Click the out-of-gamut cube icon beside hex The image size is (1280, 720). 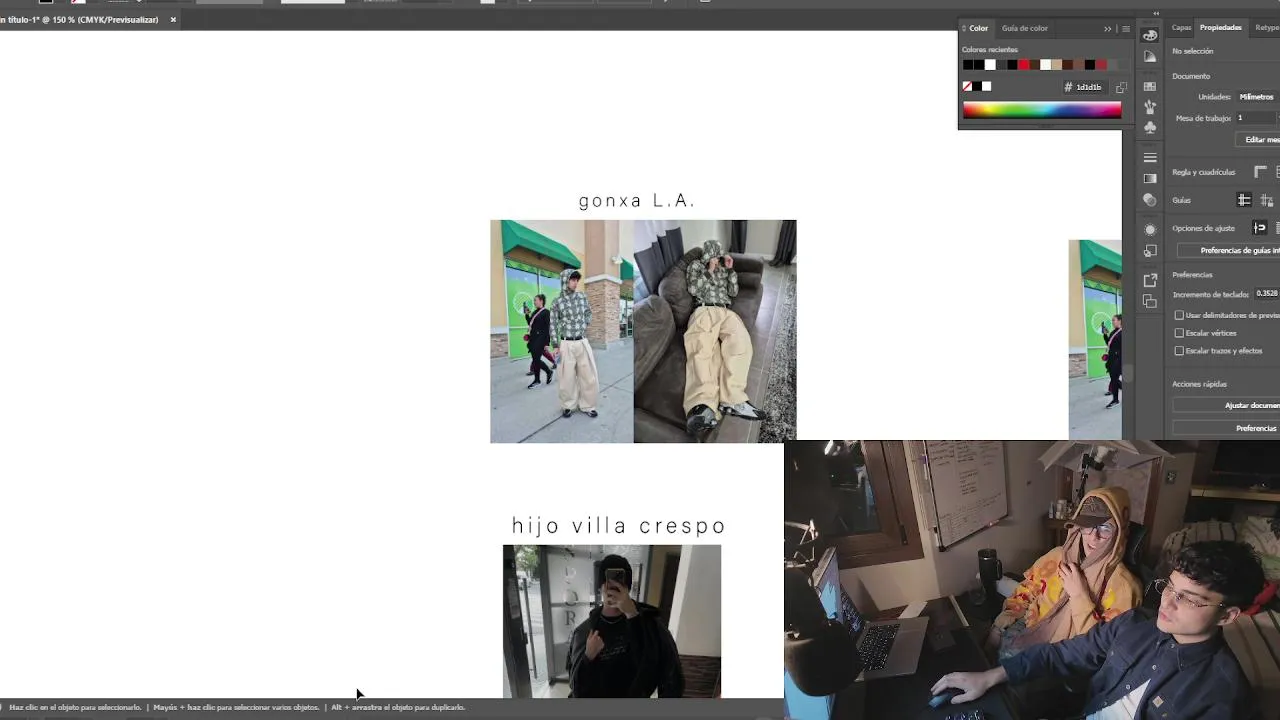pos(1121,87)
